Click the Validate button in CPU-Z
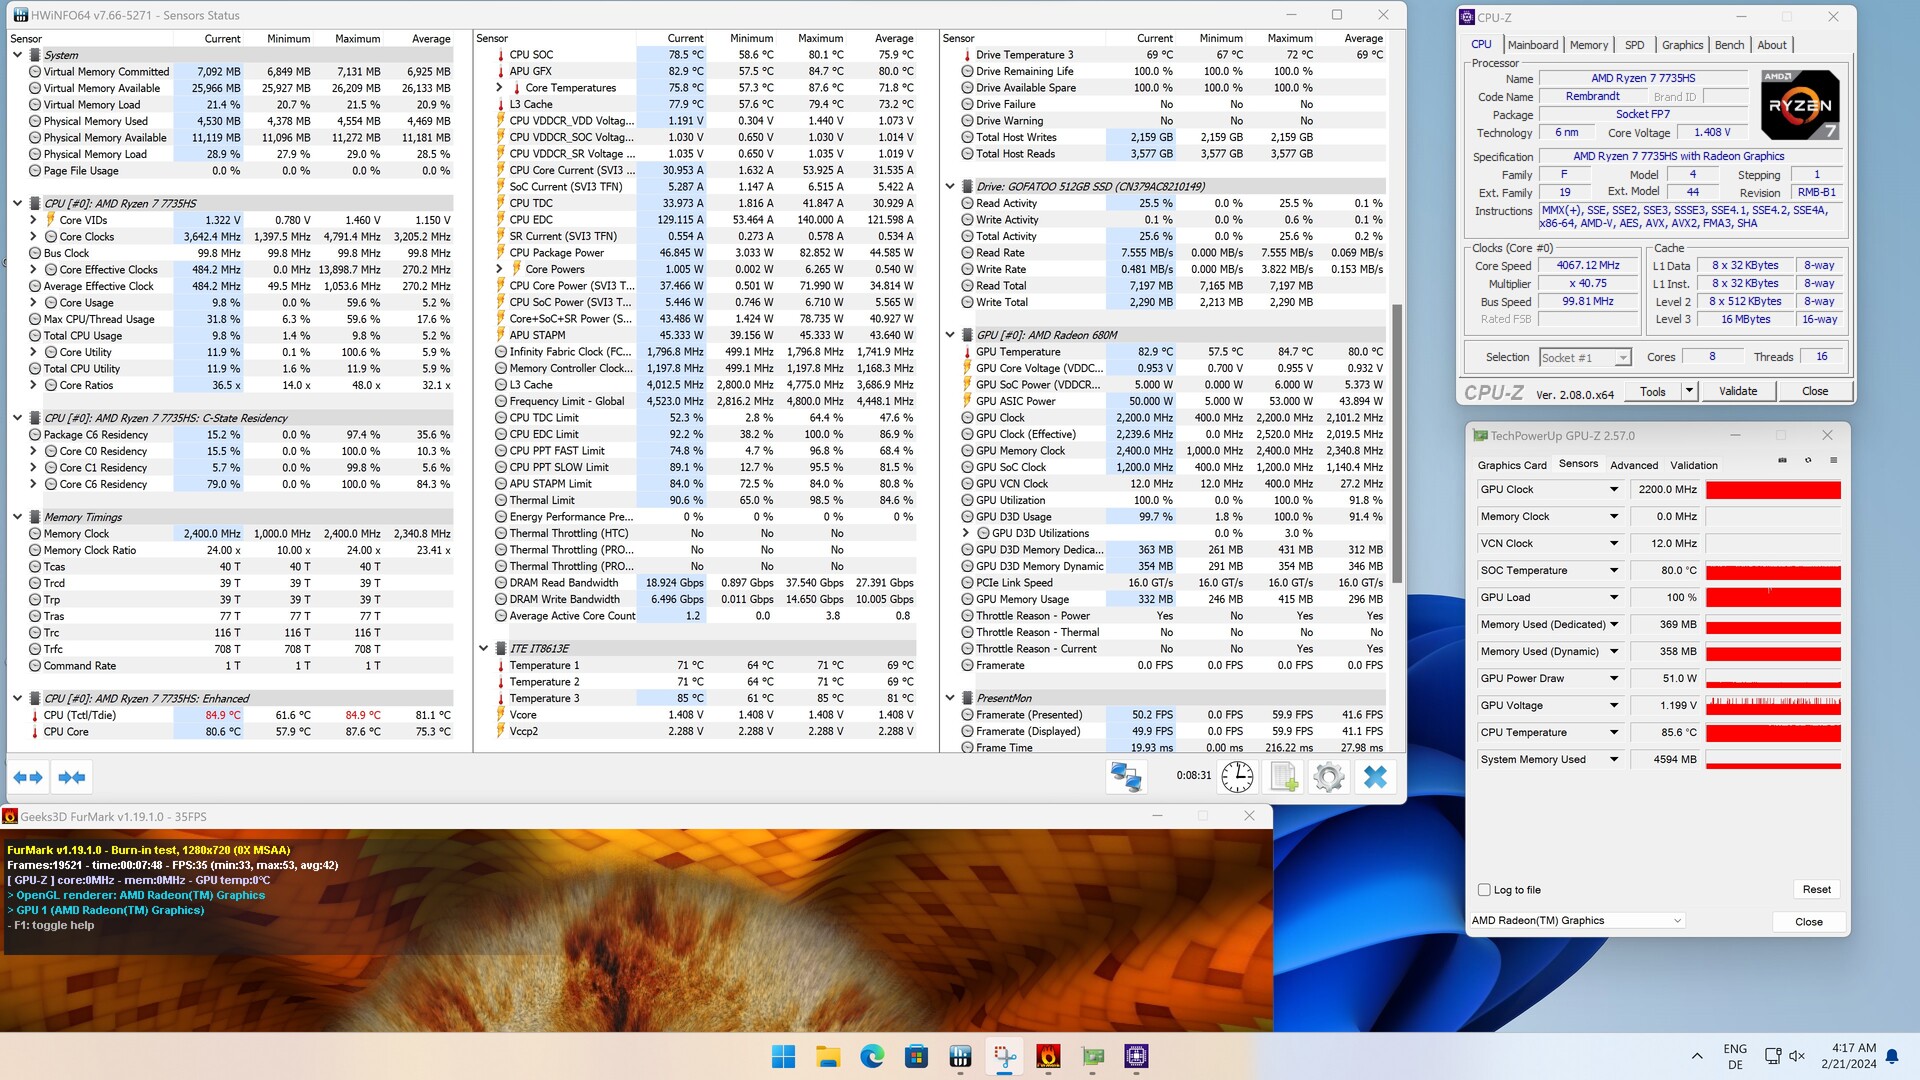1920x1080 pixels. tap(1737, 391)
